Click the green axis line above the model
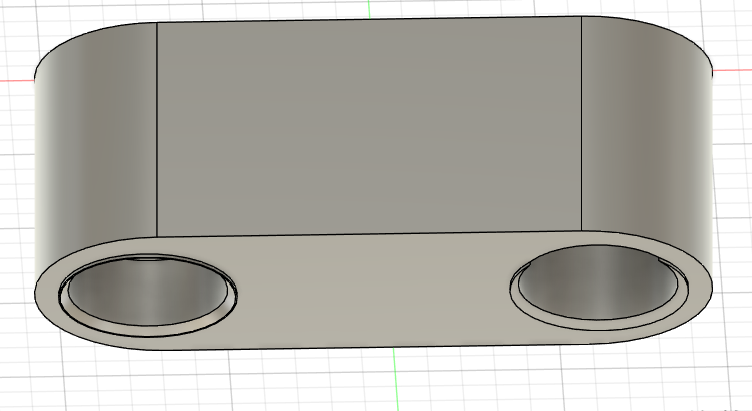The width and height of the screenshot is (752, 411). pyautogui.click(x=369, y=8)
